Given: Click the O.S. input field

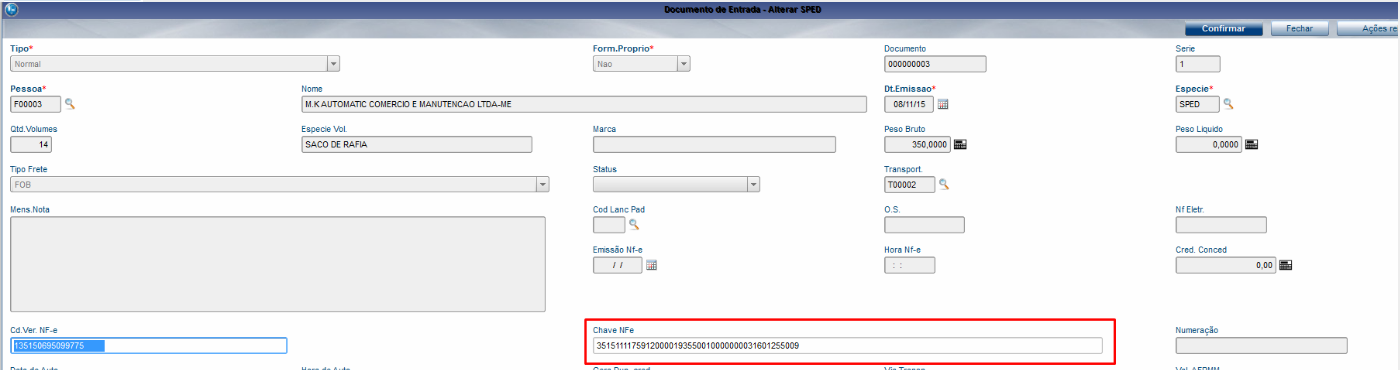Looking at the screenshot, I should pos(924,224).
